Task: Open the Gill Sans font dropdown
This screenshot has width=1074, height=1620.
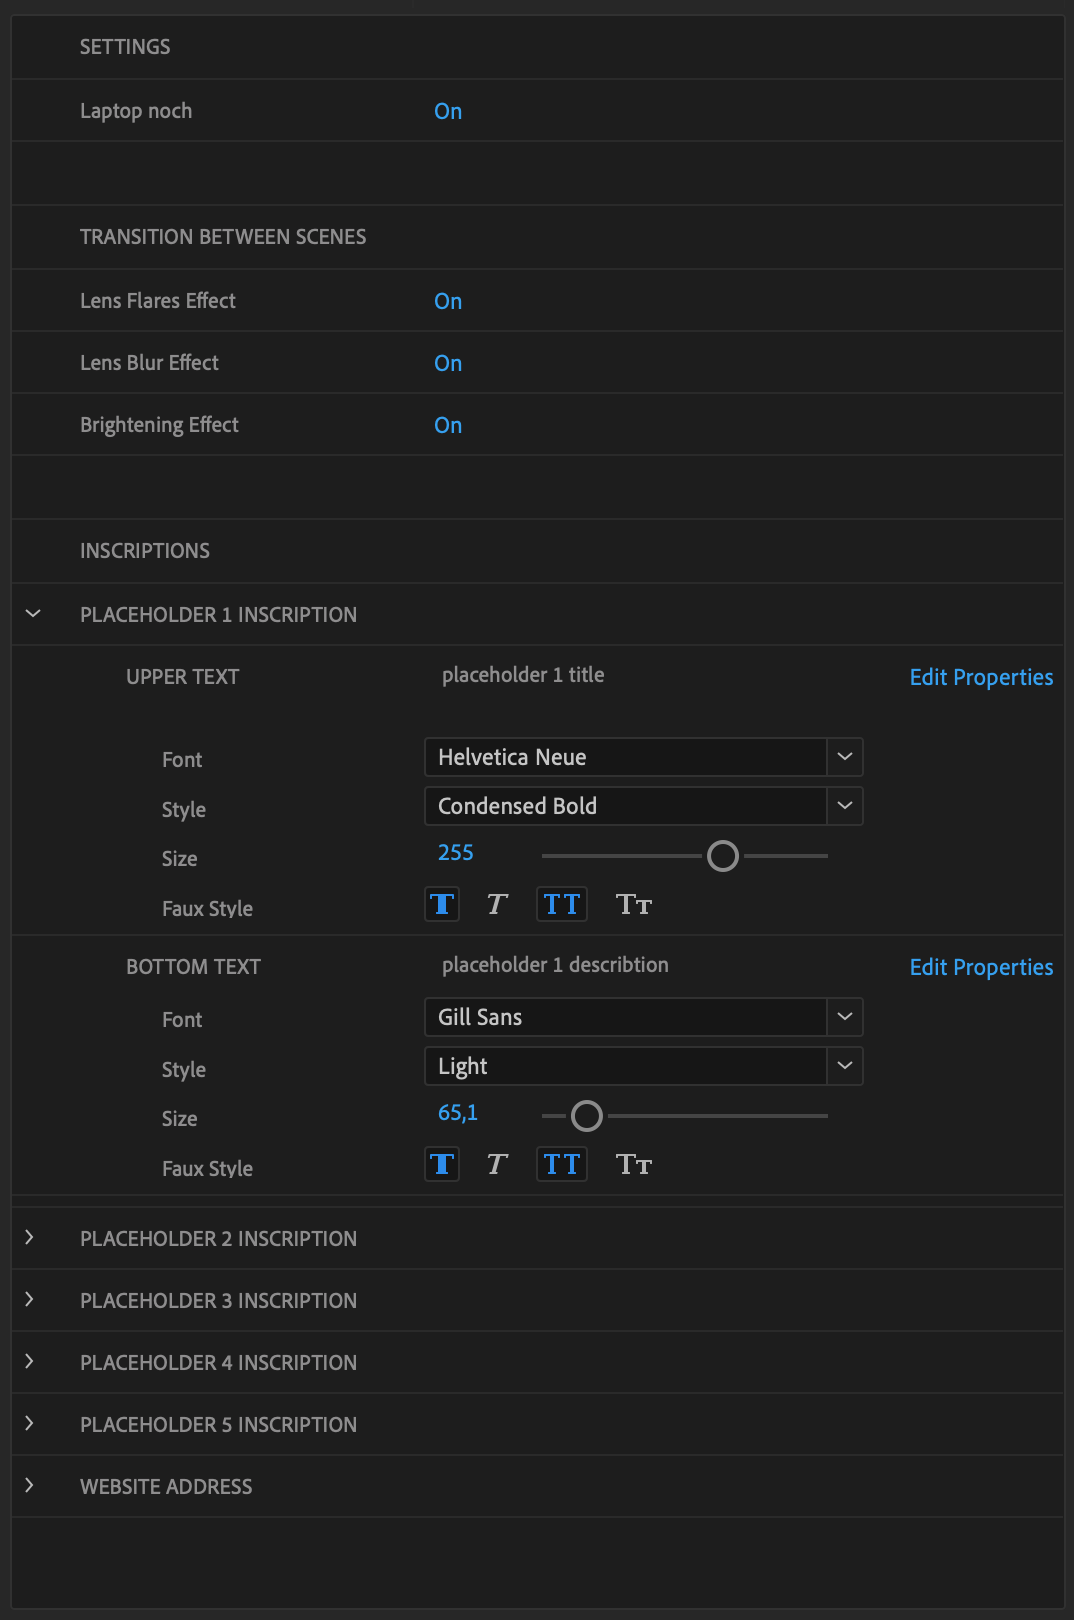Action: [x=844, y=1017]
